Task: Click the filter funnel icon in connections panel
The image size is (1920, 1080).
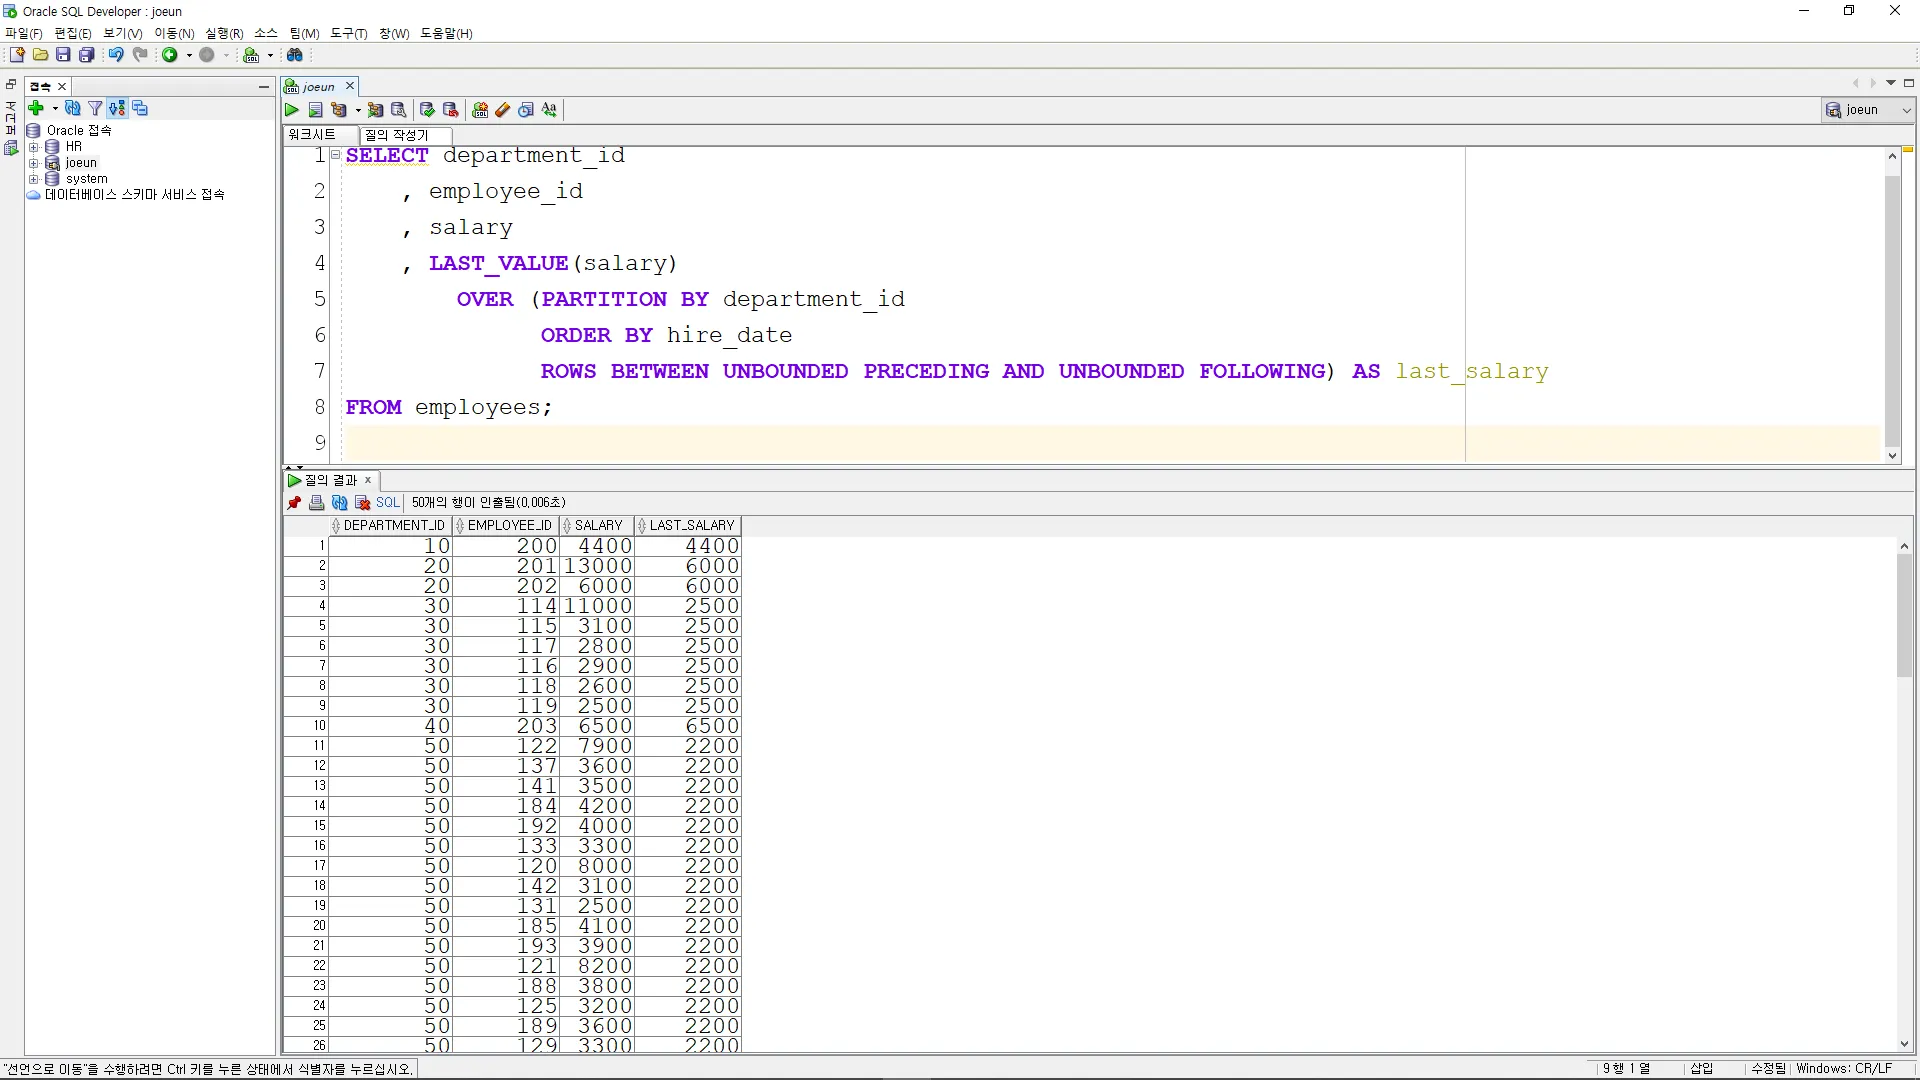Action: [x=95, y=108]
